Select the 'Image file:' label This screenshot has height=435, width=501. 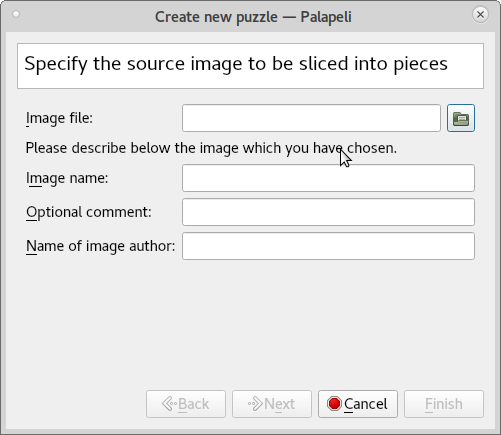[x=59, y=118]
